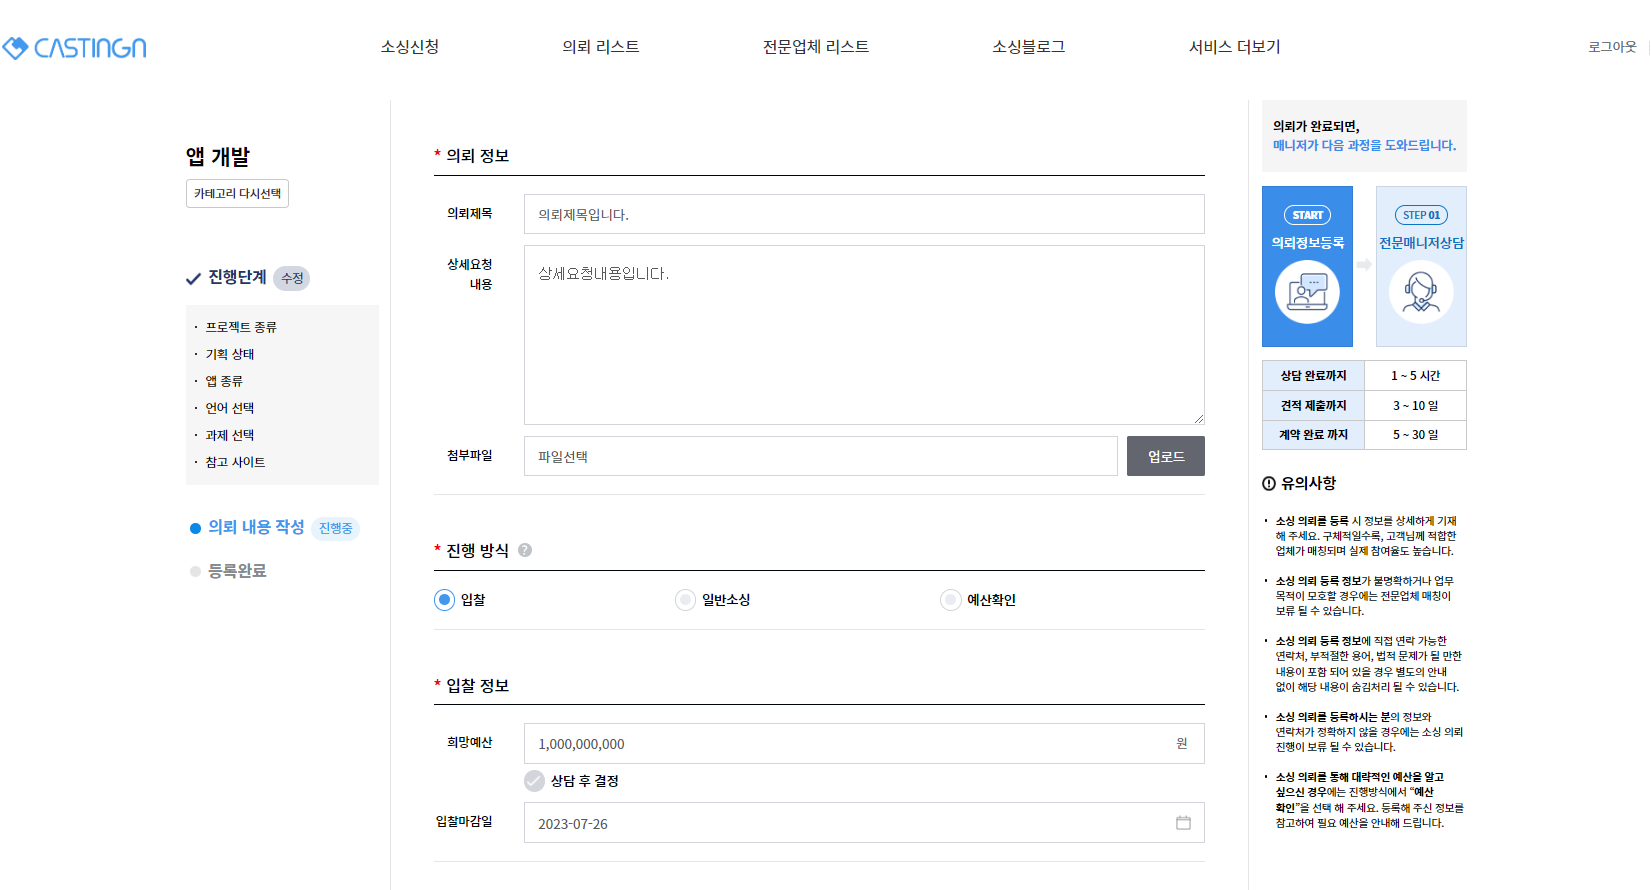Select the 입찰 radio option
Screen dimensions: 1651x890
click(x=445, y=600)
